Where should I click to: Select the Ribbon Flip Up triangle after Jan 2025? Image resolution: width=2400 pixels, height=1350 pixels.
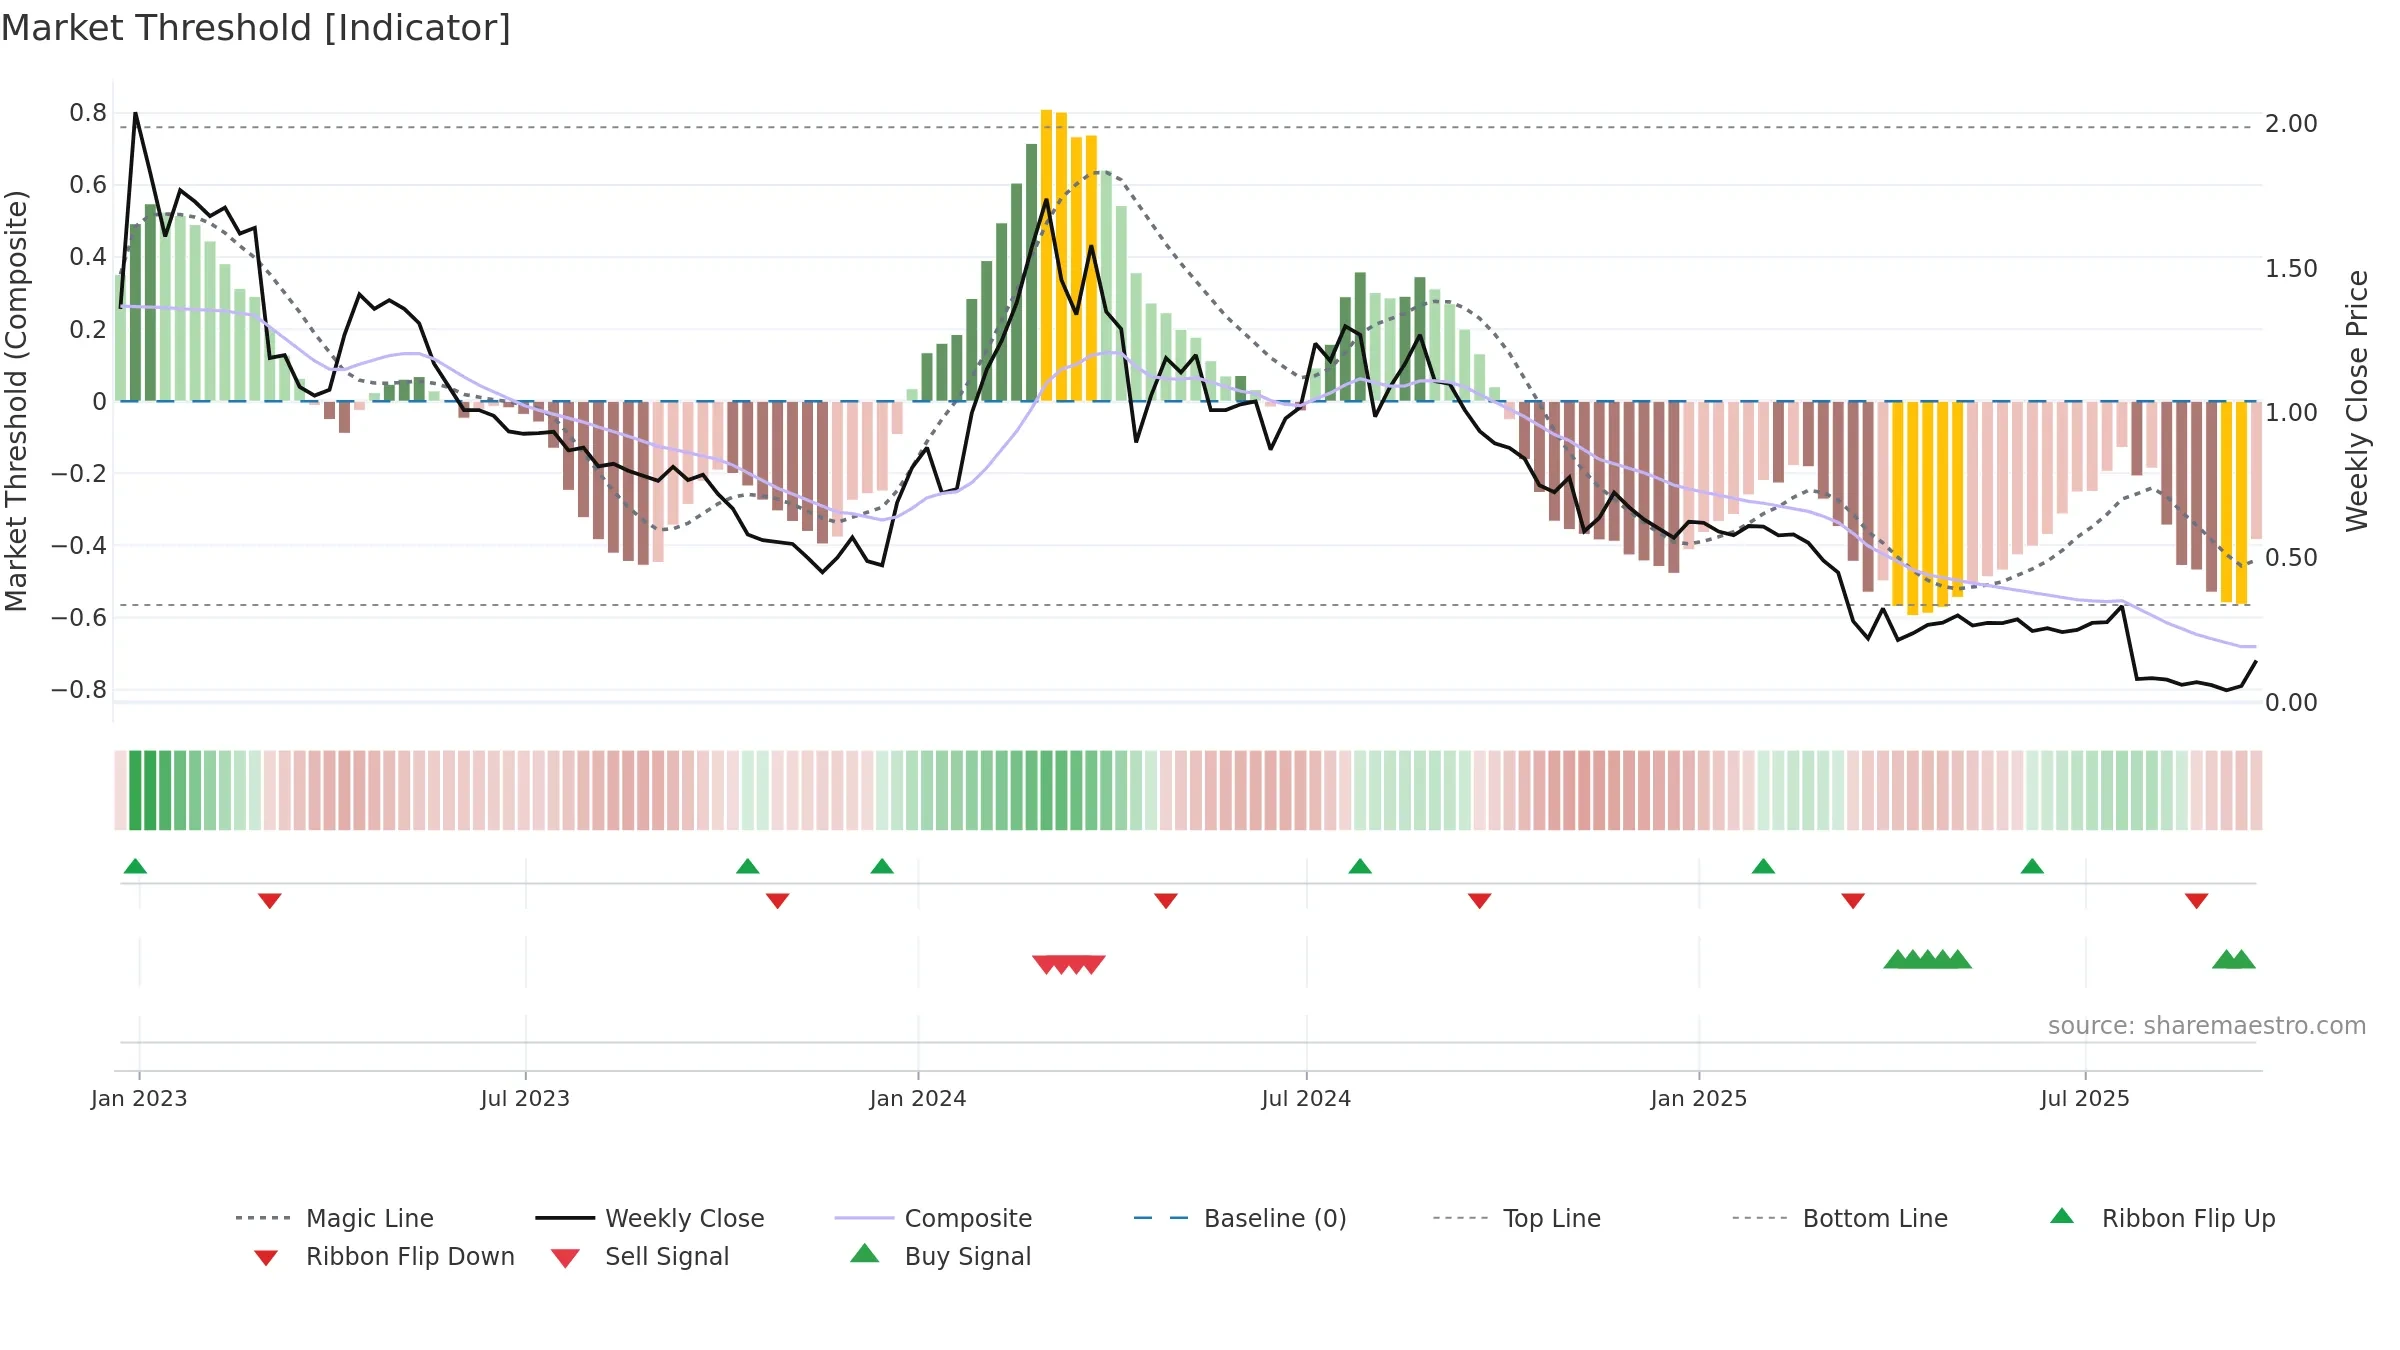point(1763,866)
